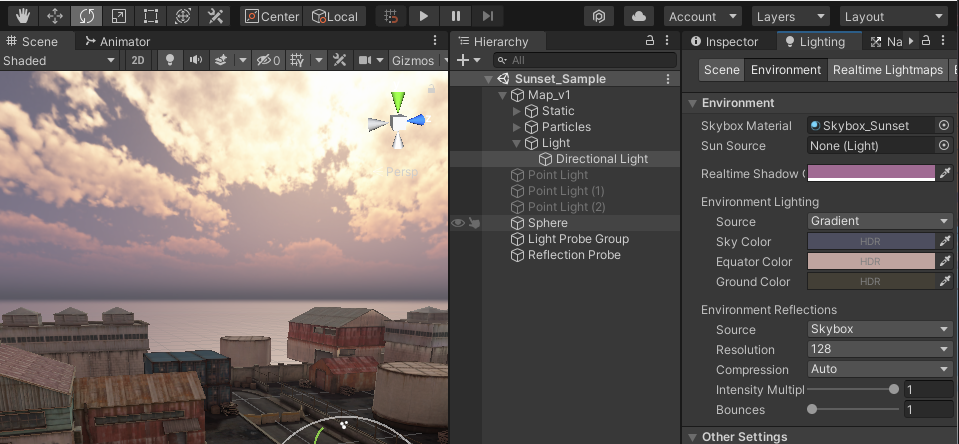Toggle Sphere visibility eye icon
Image resolution: width=959 pixels, height=444 pixels.
pyautogui.click(x=457, y=223)
